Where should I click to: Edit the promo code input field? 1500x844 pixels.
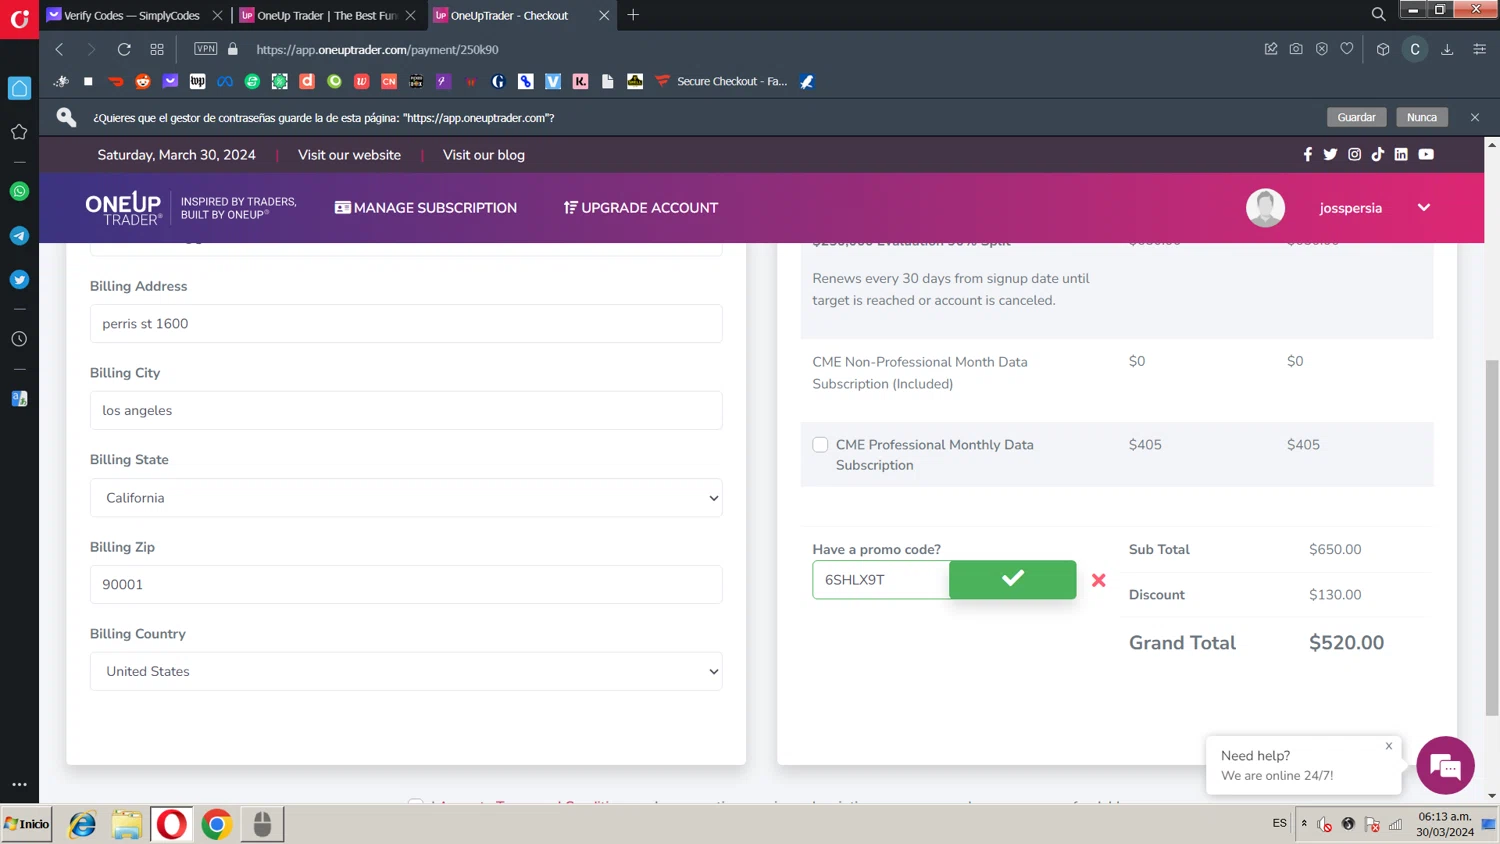point(880,580)
